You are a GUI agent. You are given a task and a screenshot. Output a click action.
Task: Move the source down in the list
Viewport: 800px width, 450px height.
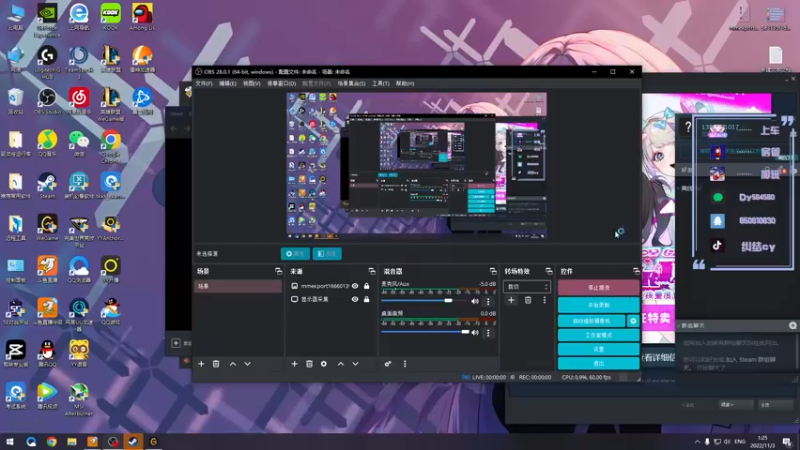tap(356, 364)
